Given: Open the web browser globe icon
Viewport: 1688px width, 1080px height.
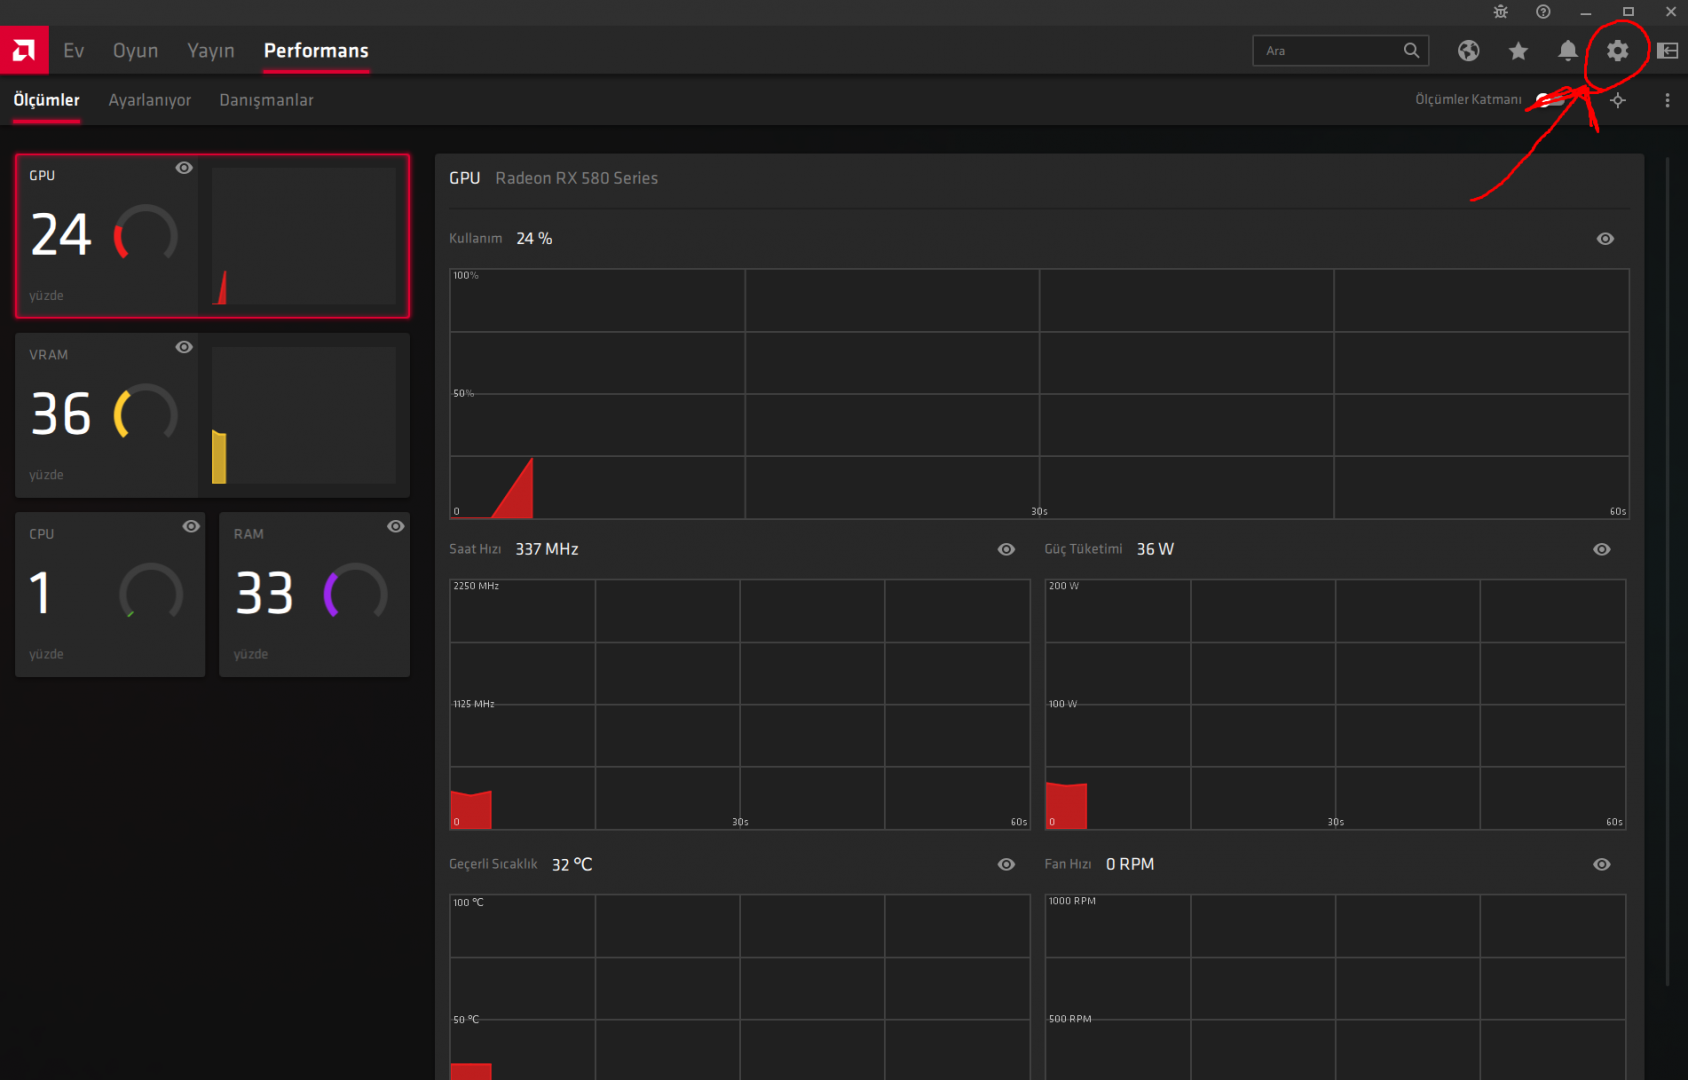Looking at the screenshot, I should point(1468,50).
